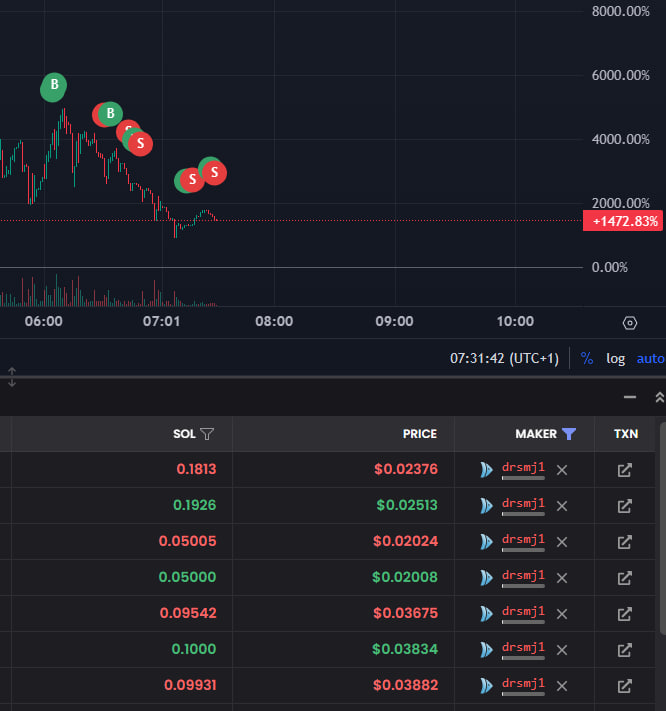
Task: Open chart settings hexagon icon
Action: click(x=630, y=323)
